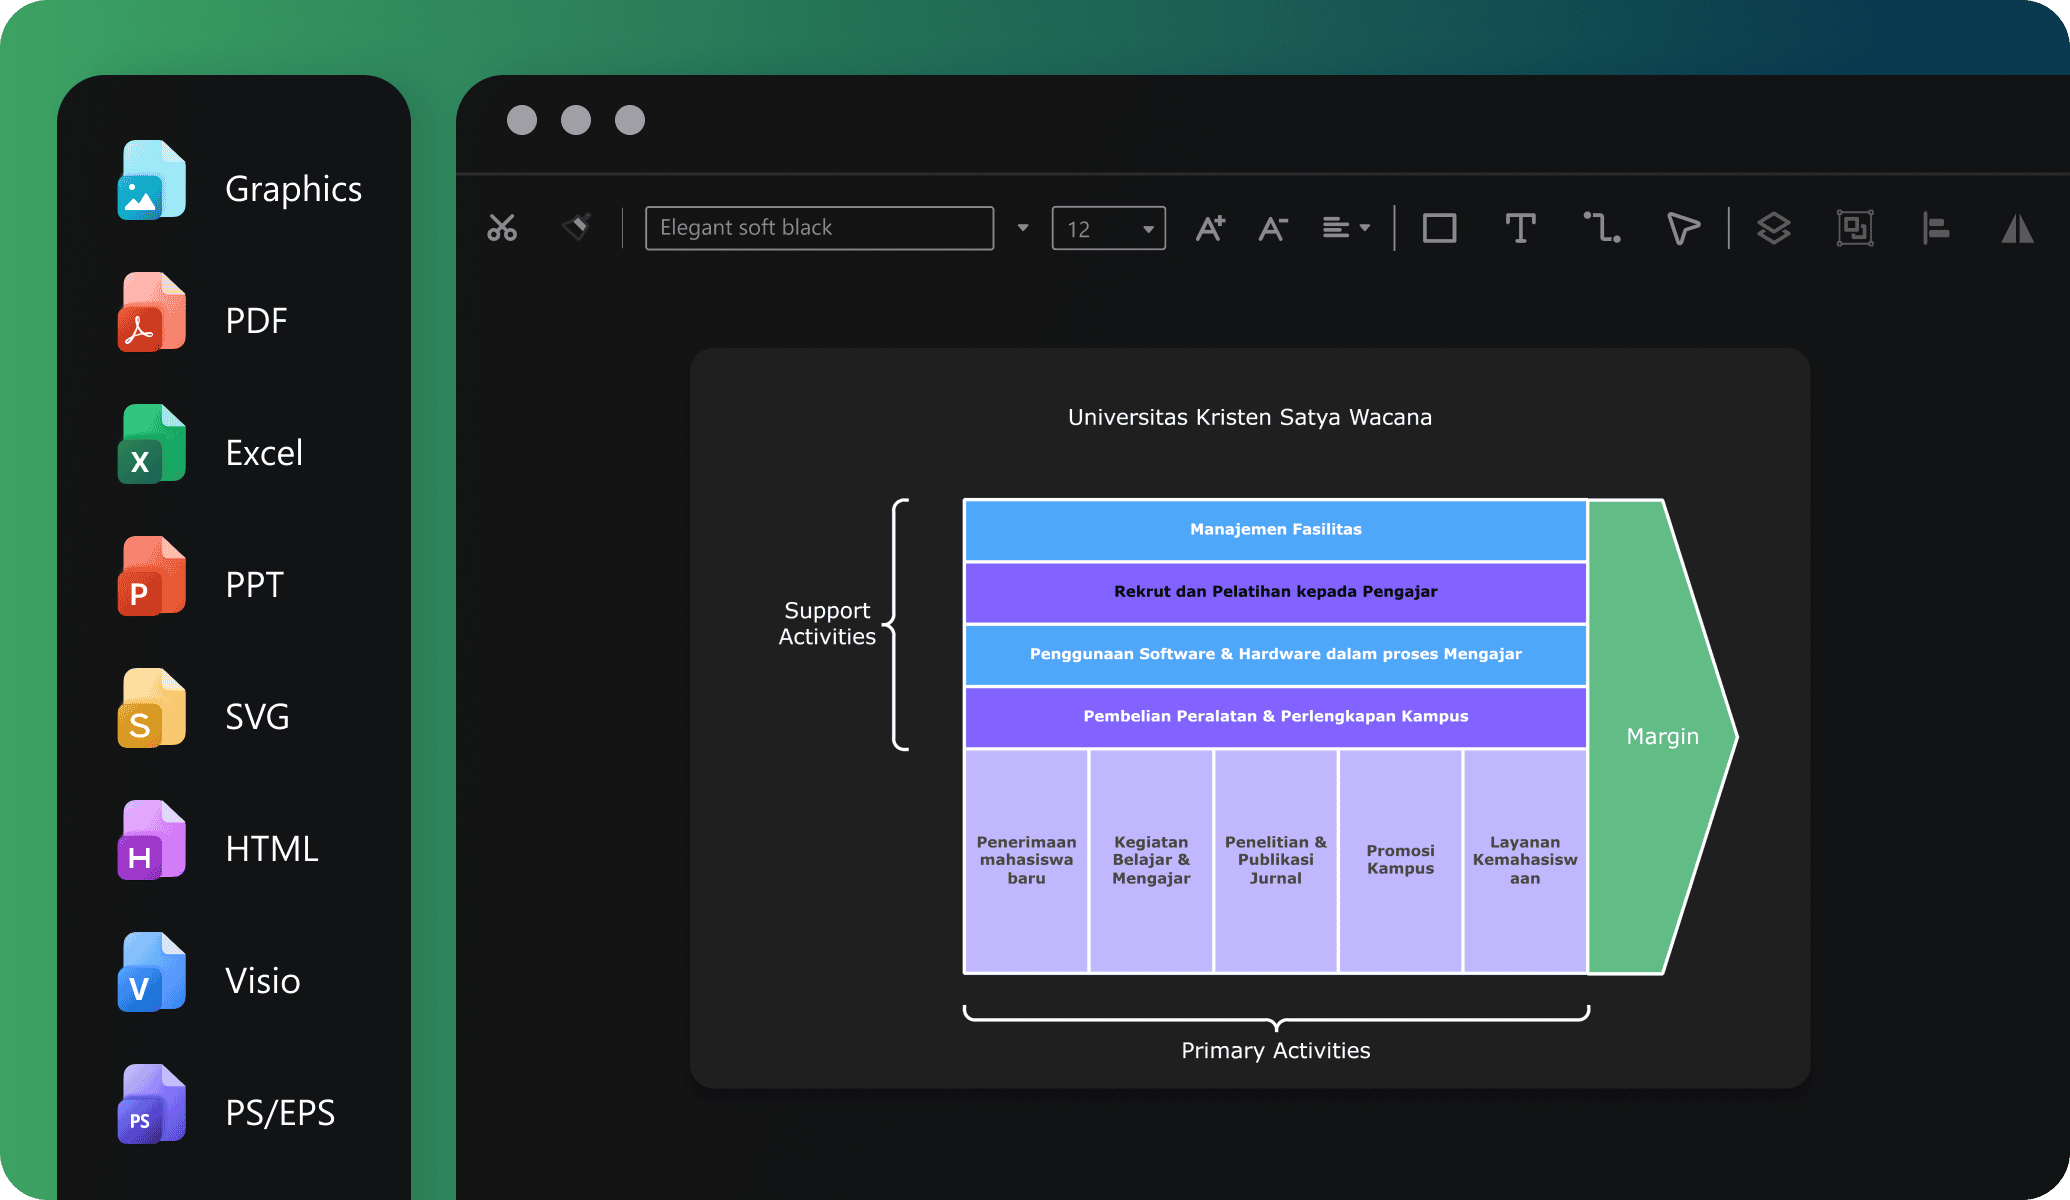Click the Visio file icon
This screenshot has height=1200, width=2070.
pos(152,972)
